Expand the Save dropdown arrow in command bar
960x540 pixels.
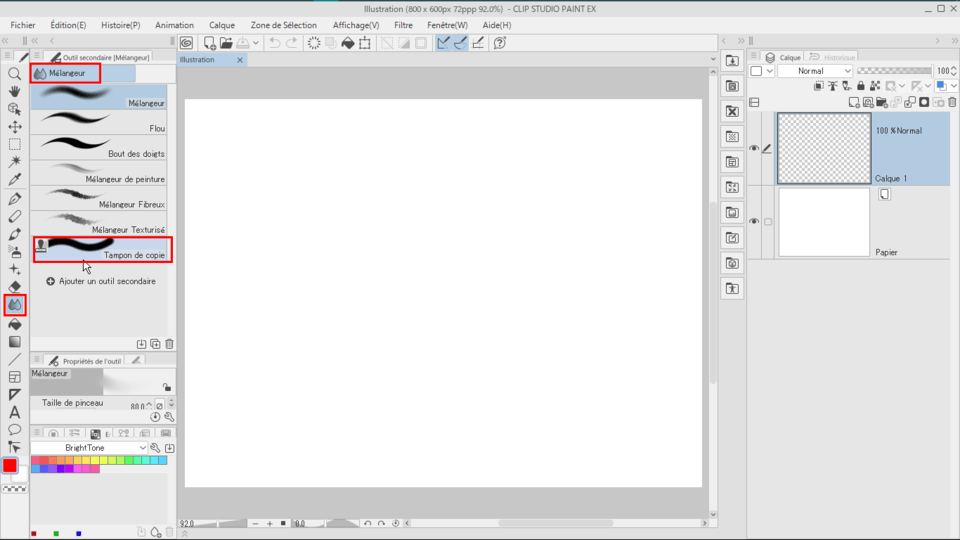click(256, 43)
